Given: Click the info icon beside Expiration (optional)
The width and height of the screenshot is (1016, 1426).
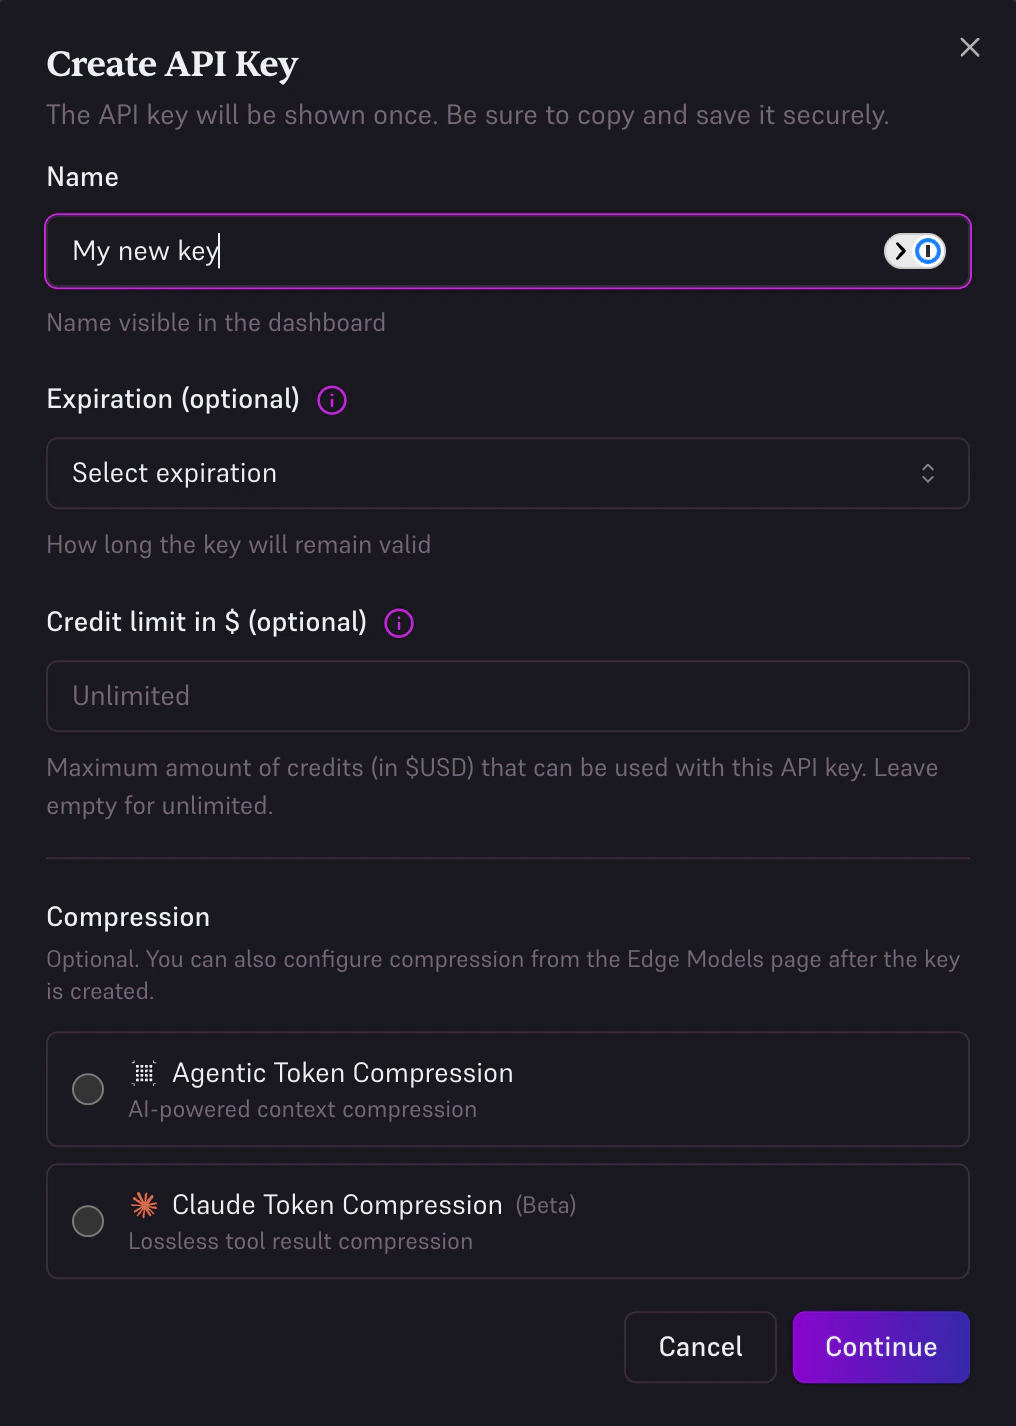Looking at the screenshot, I should coord(332,400).
